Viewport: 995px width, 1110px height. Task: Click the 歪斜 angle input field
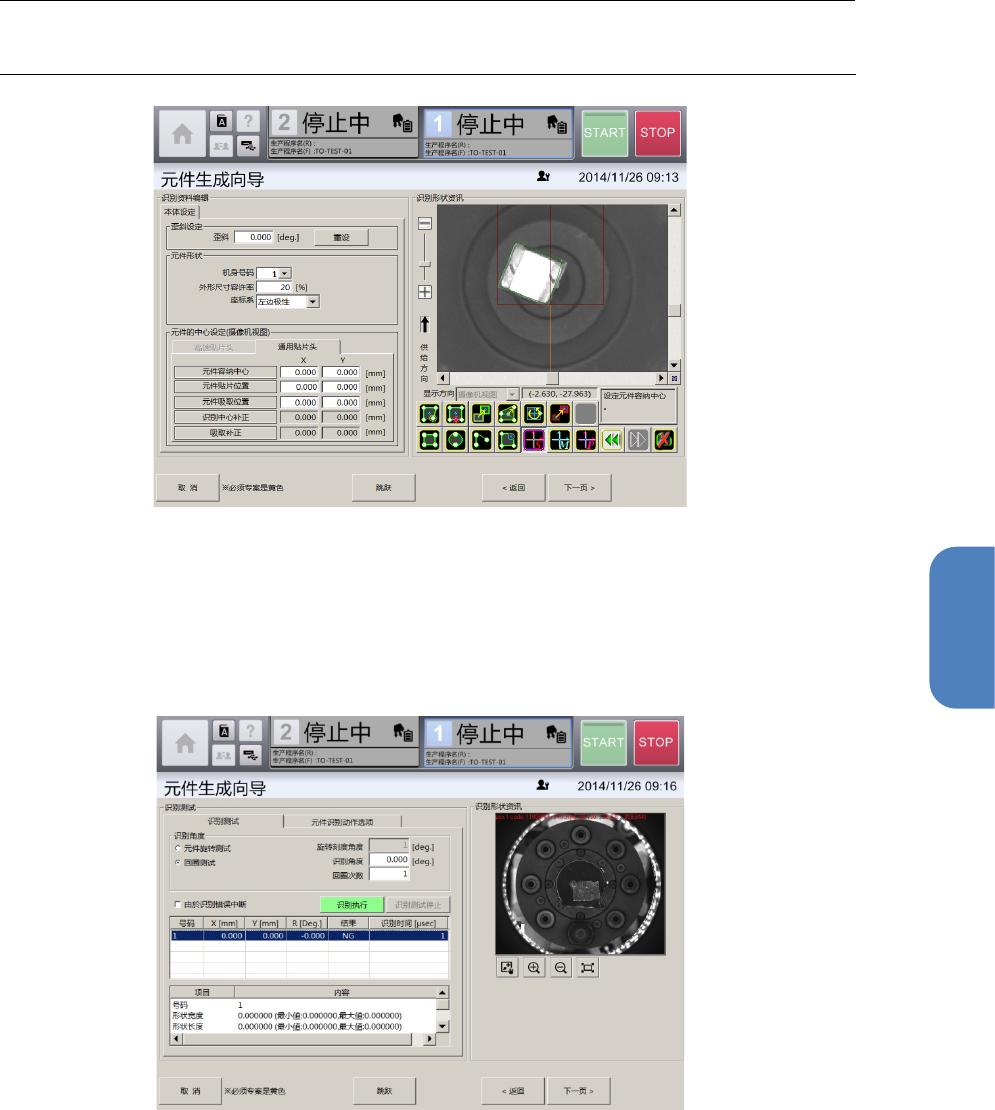pyautogui.click(x=253, y=237)
